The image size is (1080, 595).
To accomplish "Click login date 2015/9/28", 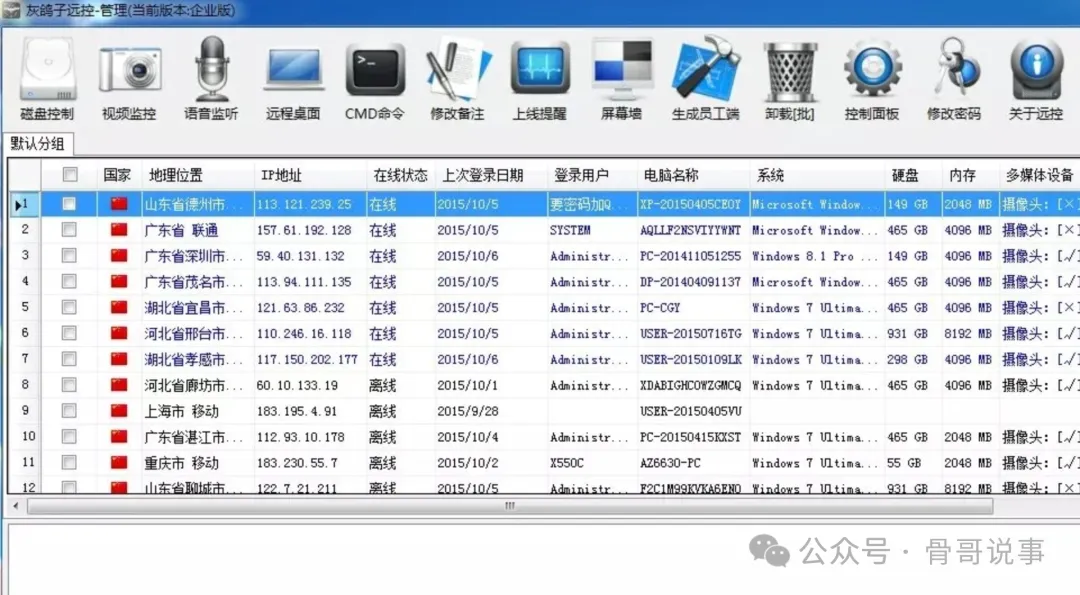I will pos(467,411).
